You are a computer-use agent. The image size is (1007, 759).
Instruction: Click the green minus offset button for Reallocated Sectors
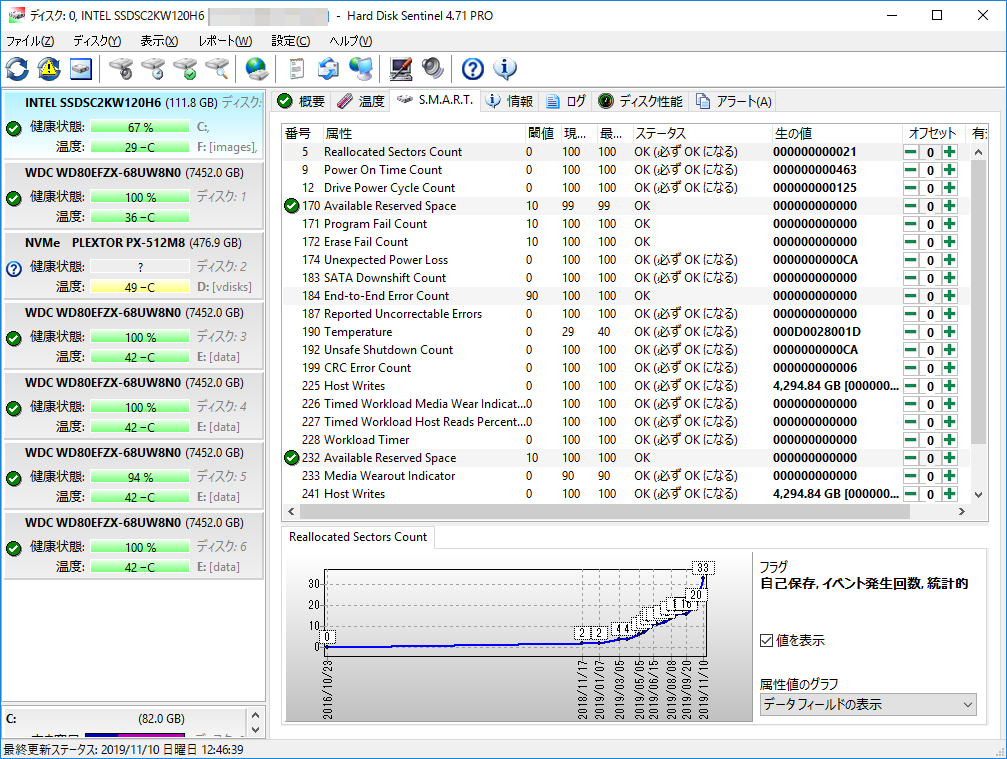[x=910, y=152]
